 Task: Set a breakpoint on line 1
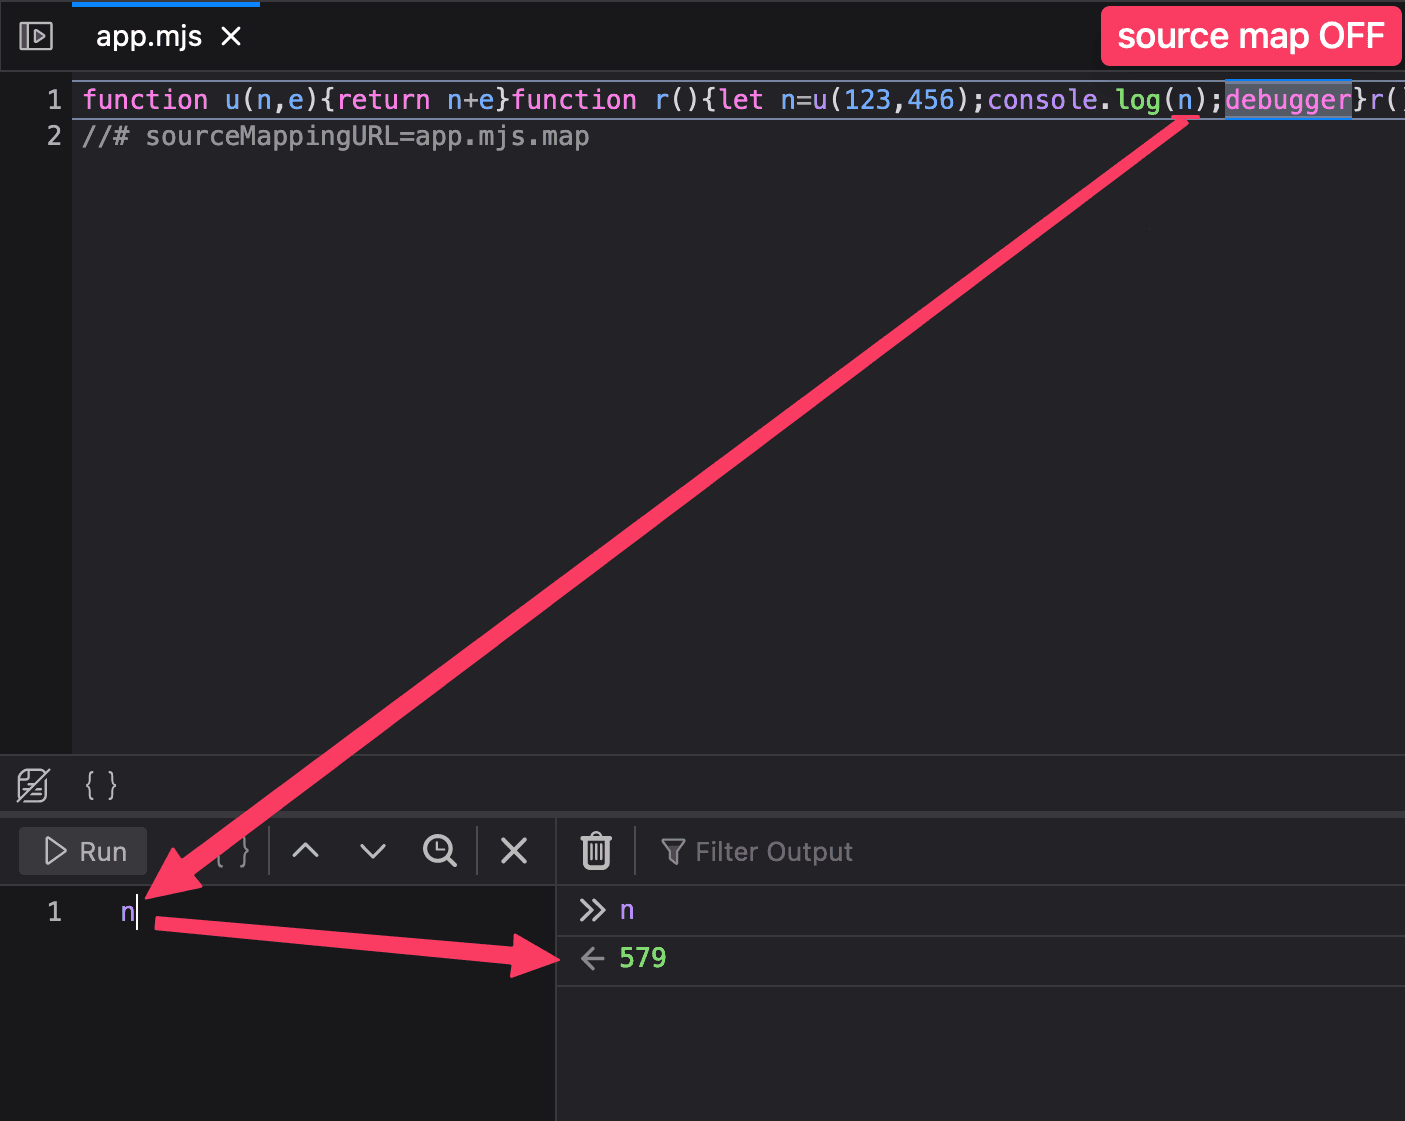pos(53,99)
